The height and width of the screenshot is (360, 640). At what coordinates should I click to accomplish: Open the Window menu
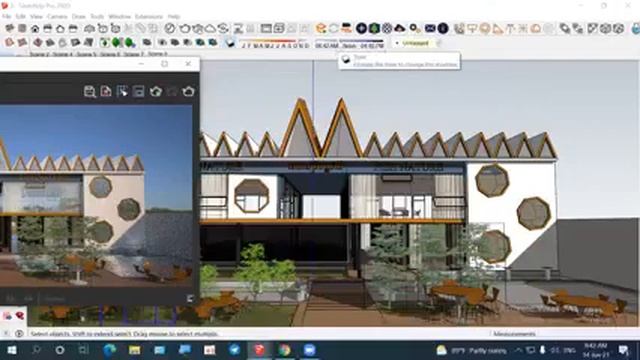tap(119, 16)
